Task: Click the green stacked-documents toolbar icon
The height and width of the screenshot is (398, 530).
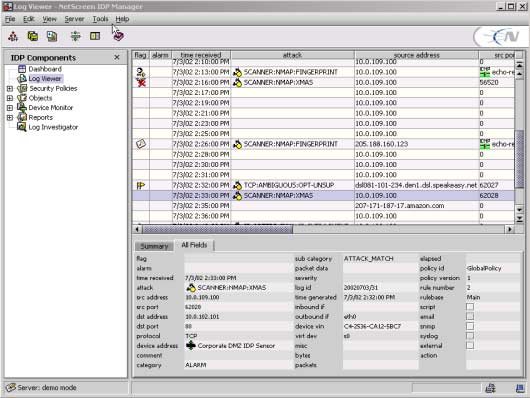Action: tap(33, 36)
